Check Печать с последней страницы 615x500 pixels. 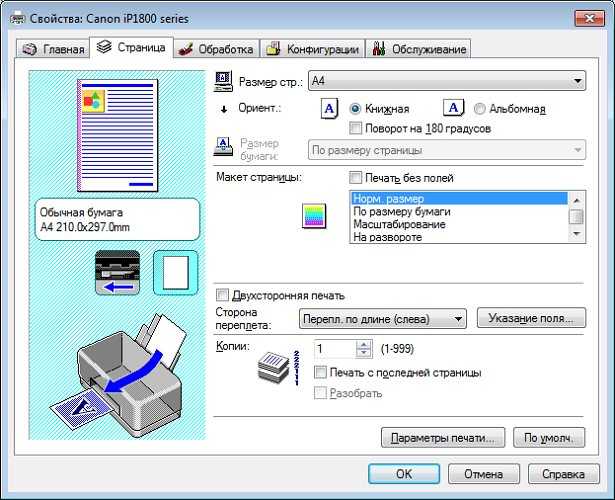320,372
